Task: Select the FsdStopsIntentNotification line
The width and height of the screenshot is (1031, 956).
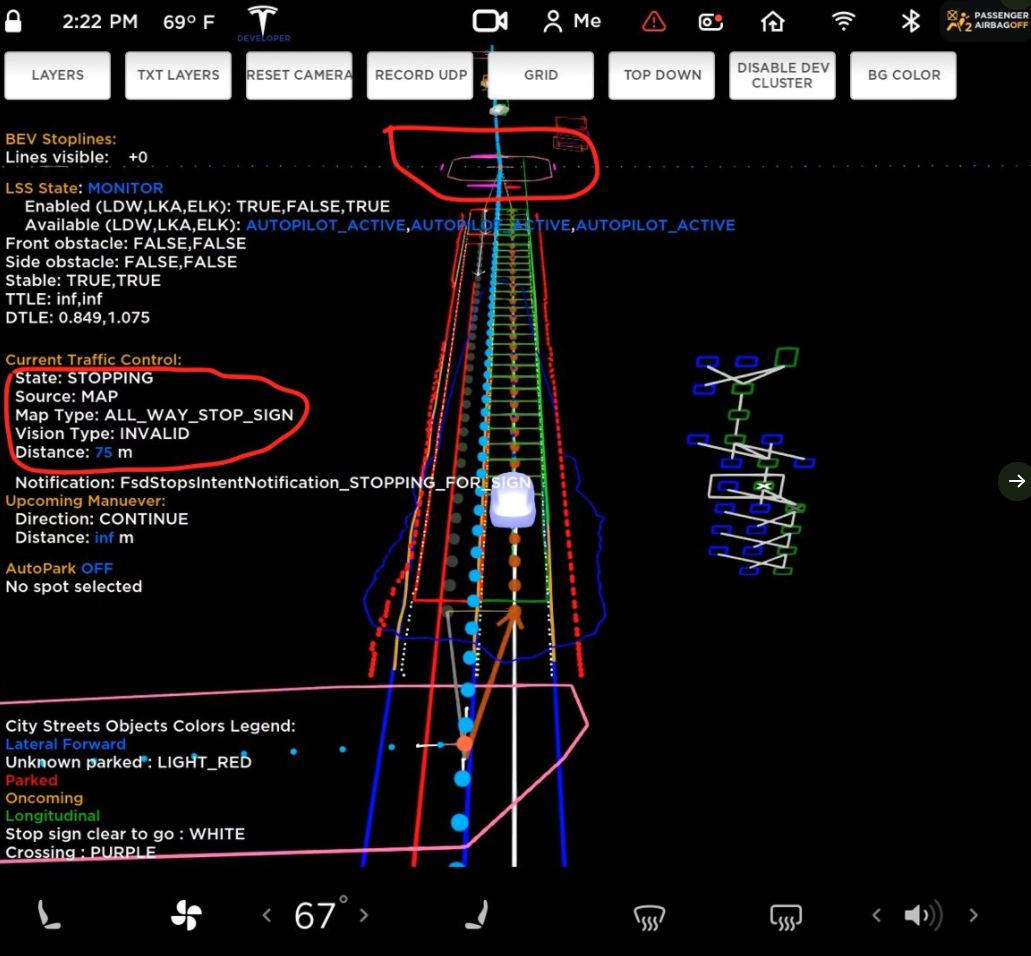Action: (x=272, y=483)
